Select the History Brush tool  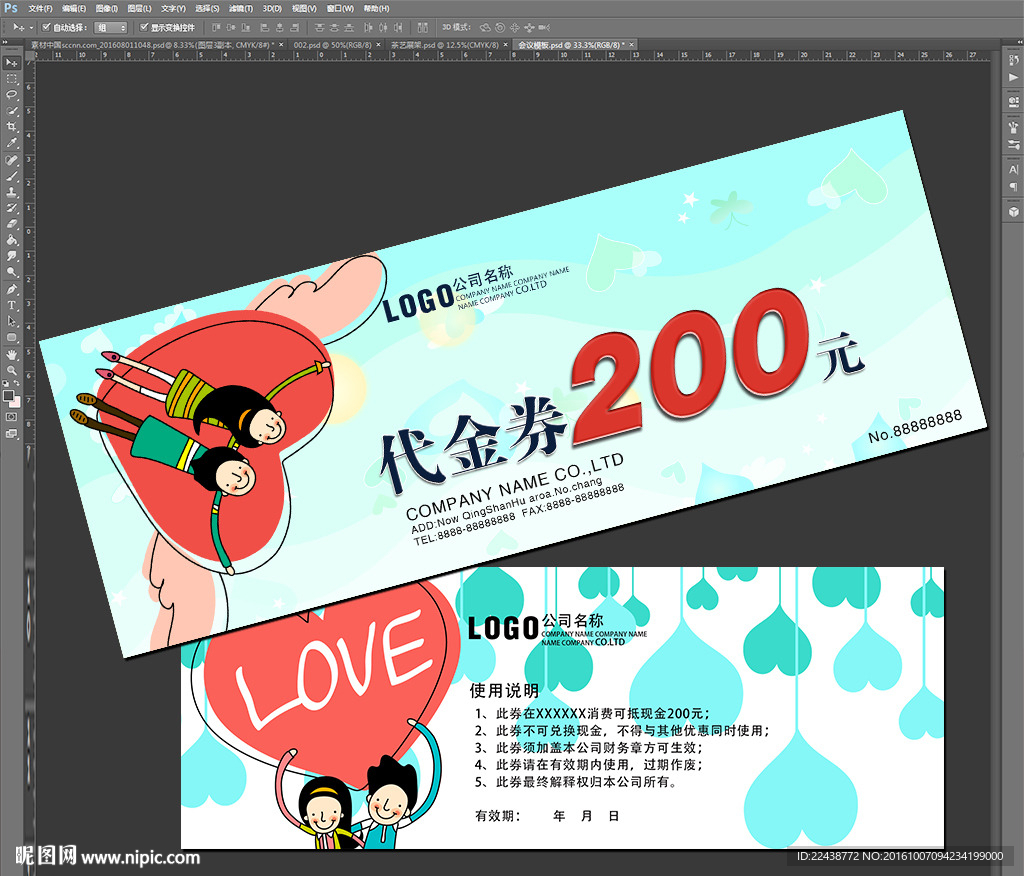(12, 208)
